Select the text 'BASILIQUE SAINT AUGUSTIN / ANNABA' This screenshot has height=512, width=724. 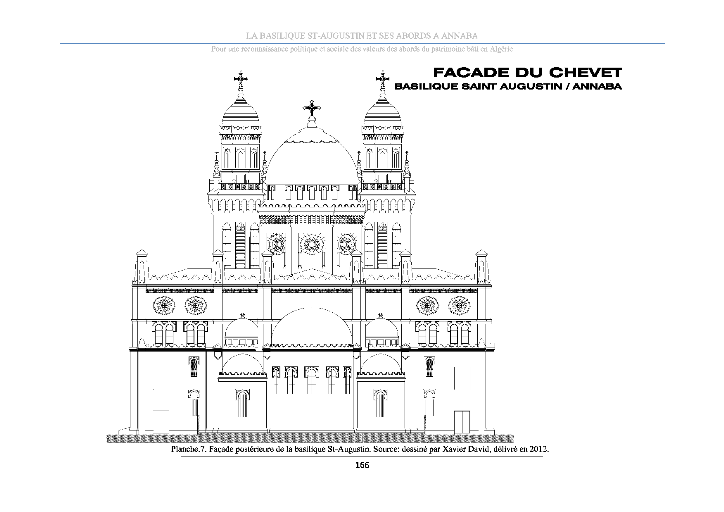click(508, 86)
